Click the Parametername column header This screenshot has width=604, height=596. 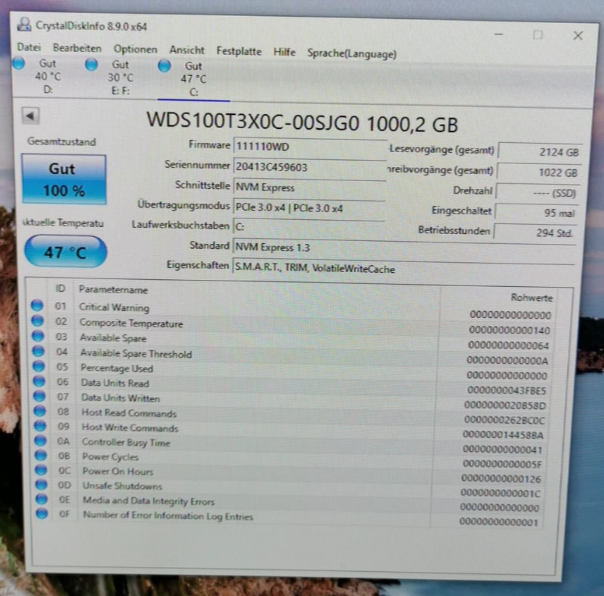point(113,289)
